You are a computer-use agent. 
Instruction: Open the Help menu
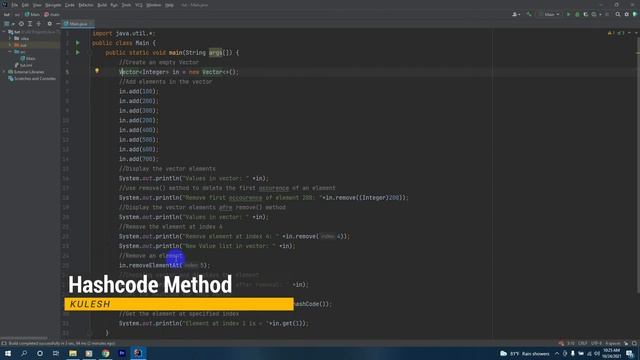[x=169, y=5]
